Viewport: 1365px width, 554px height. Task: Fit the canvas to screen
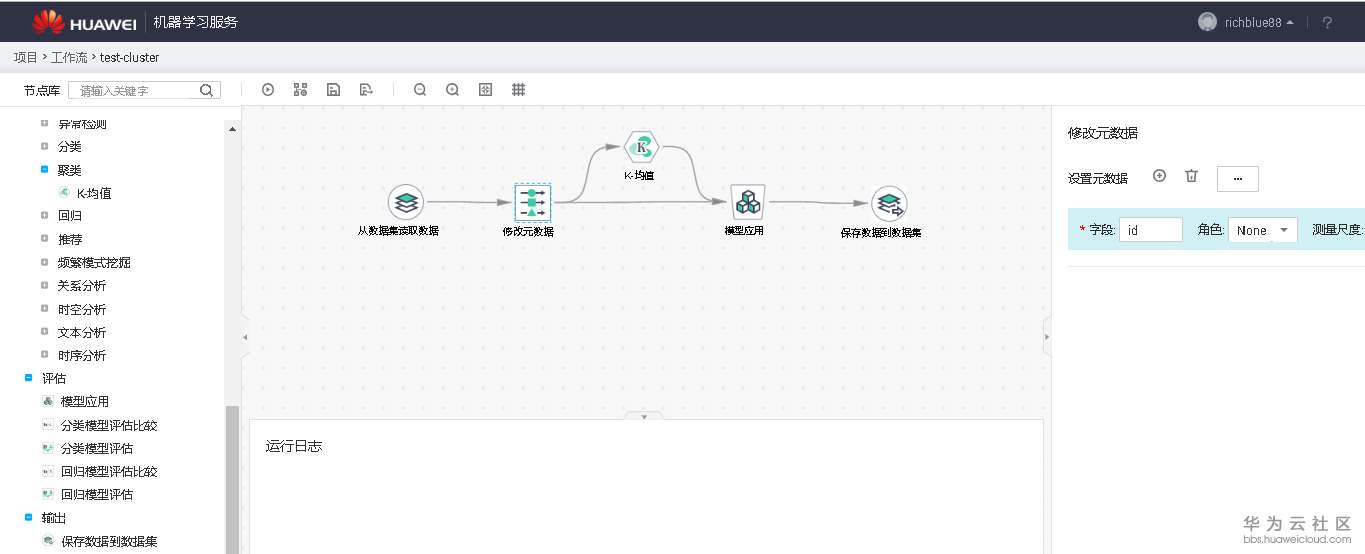(x=486, y=90)
